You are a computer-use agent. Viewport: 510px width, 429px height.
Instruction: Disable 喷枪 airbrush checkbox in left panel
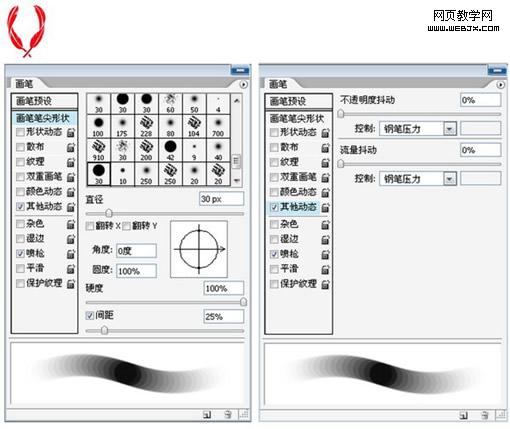click(20, 254)
